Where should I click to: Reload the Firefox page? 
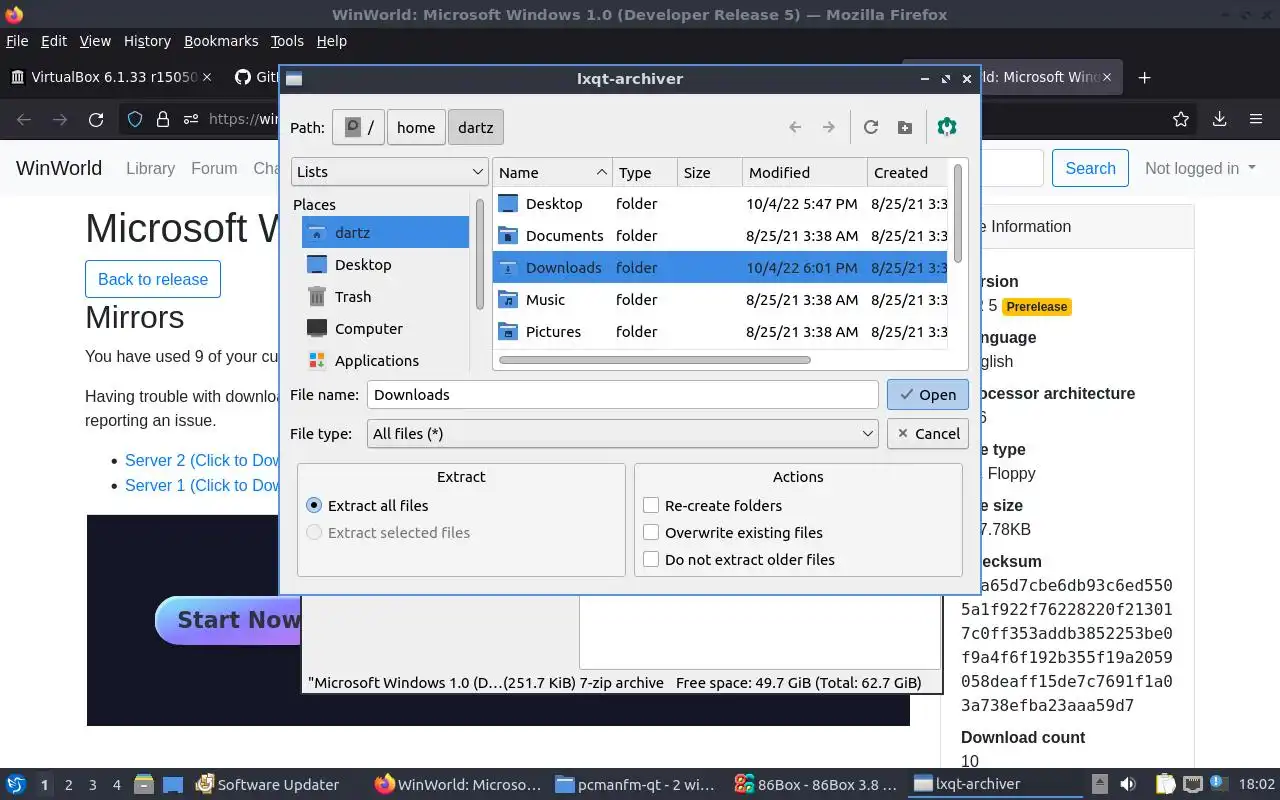[96, 119]
